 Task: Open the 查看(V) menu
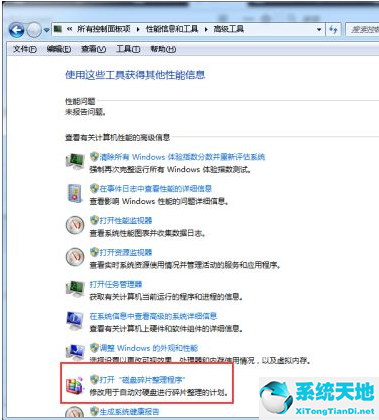(x=93, y=49)
